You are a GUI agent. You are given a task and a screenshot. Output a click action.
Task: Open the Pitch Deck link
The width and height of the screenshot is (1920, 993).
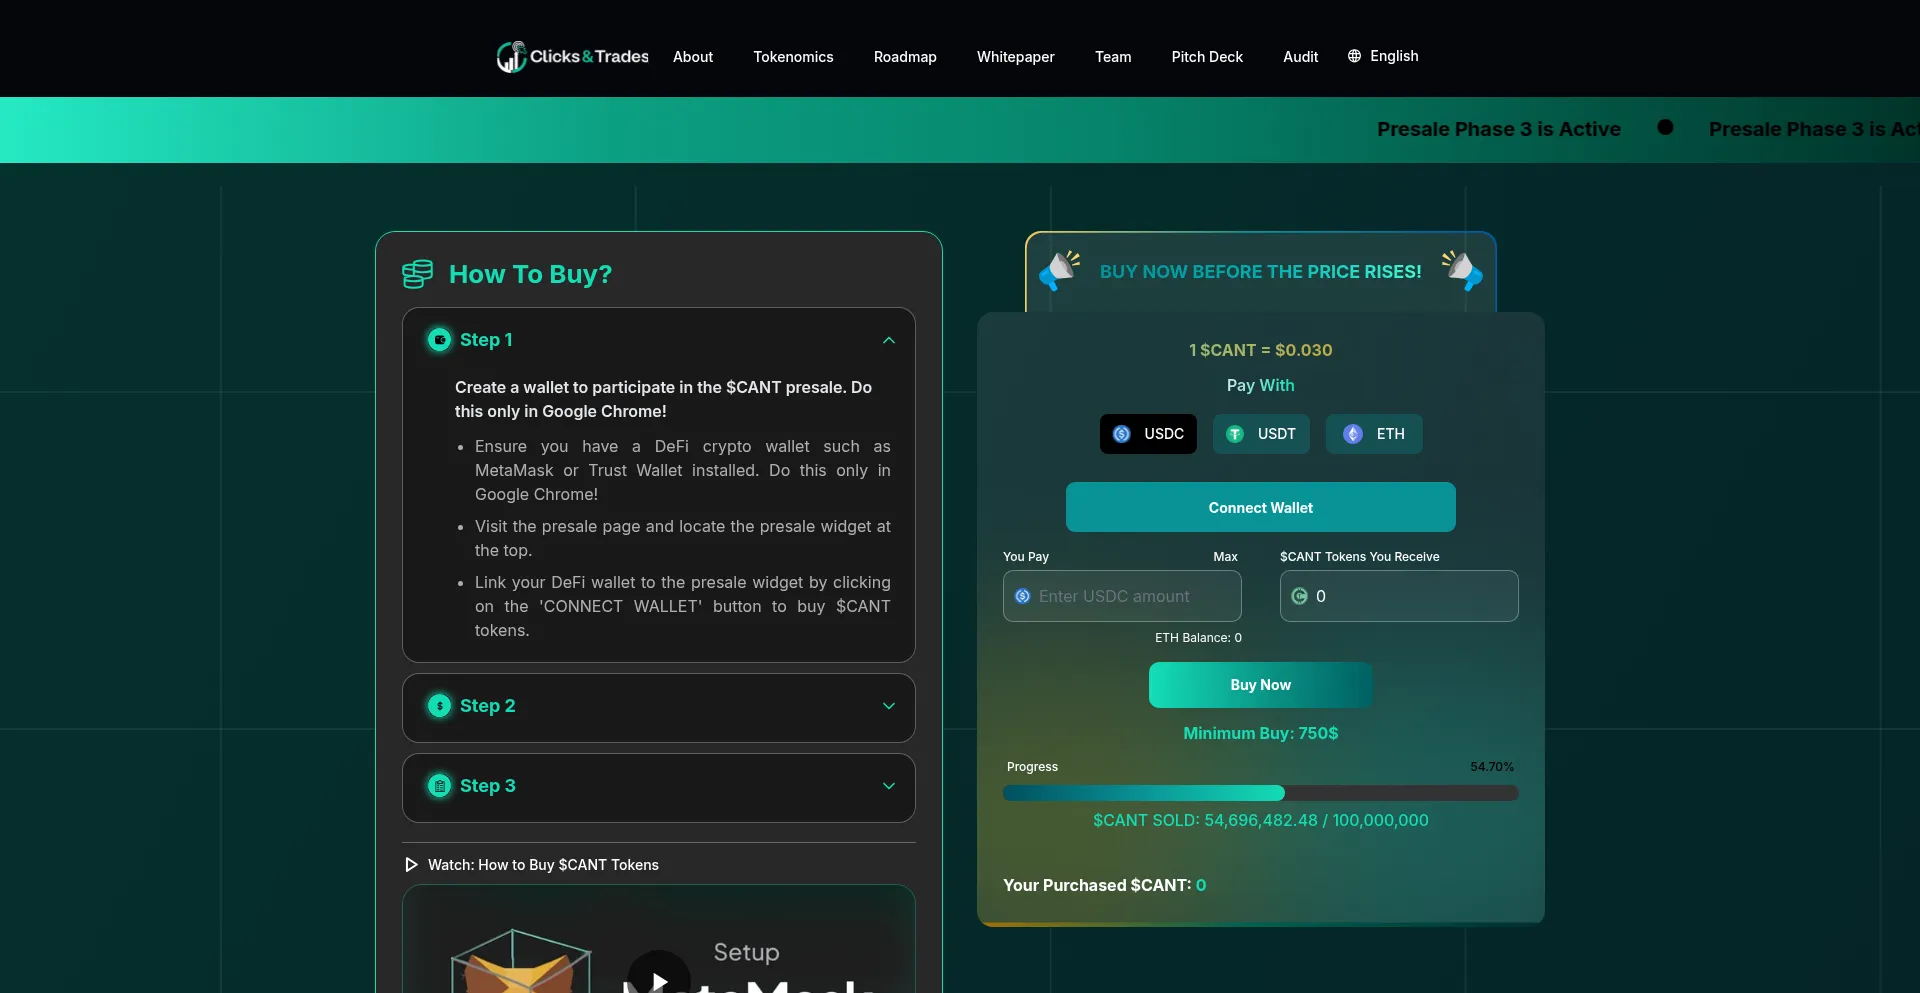[x=1207, y=57]
